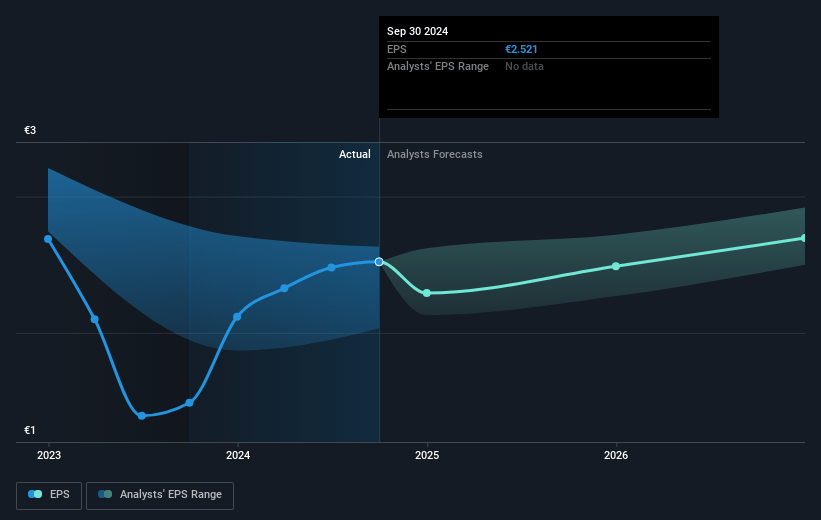Viewport: 821px width, 520px height.
Task: Click the €3 y-axis label
Action: point(30,130)
